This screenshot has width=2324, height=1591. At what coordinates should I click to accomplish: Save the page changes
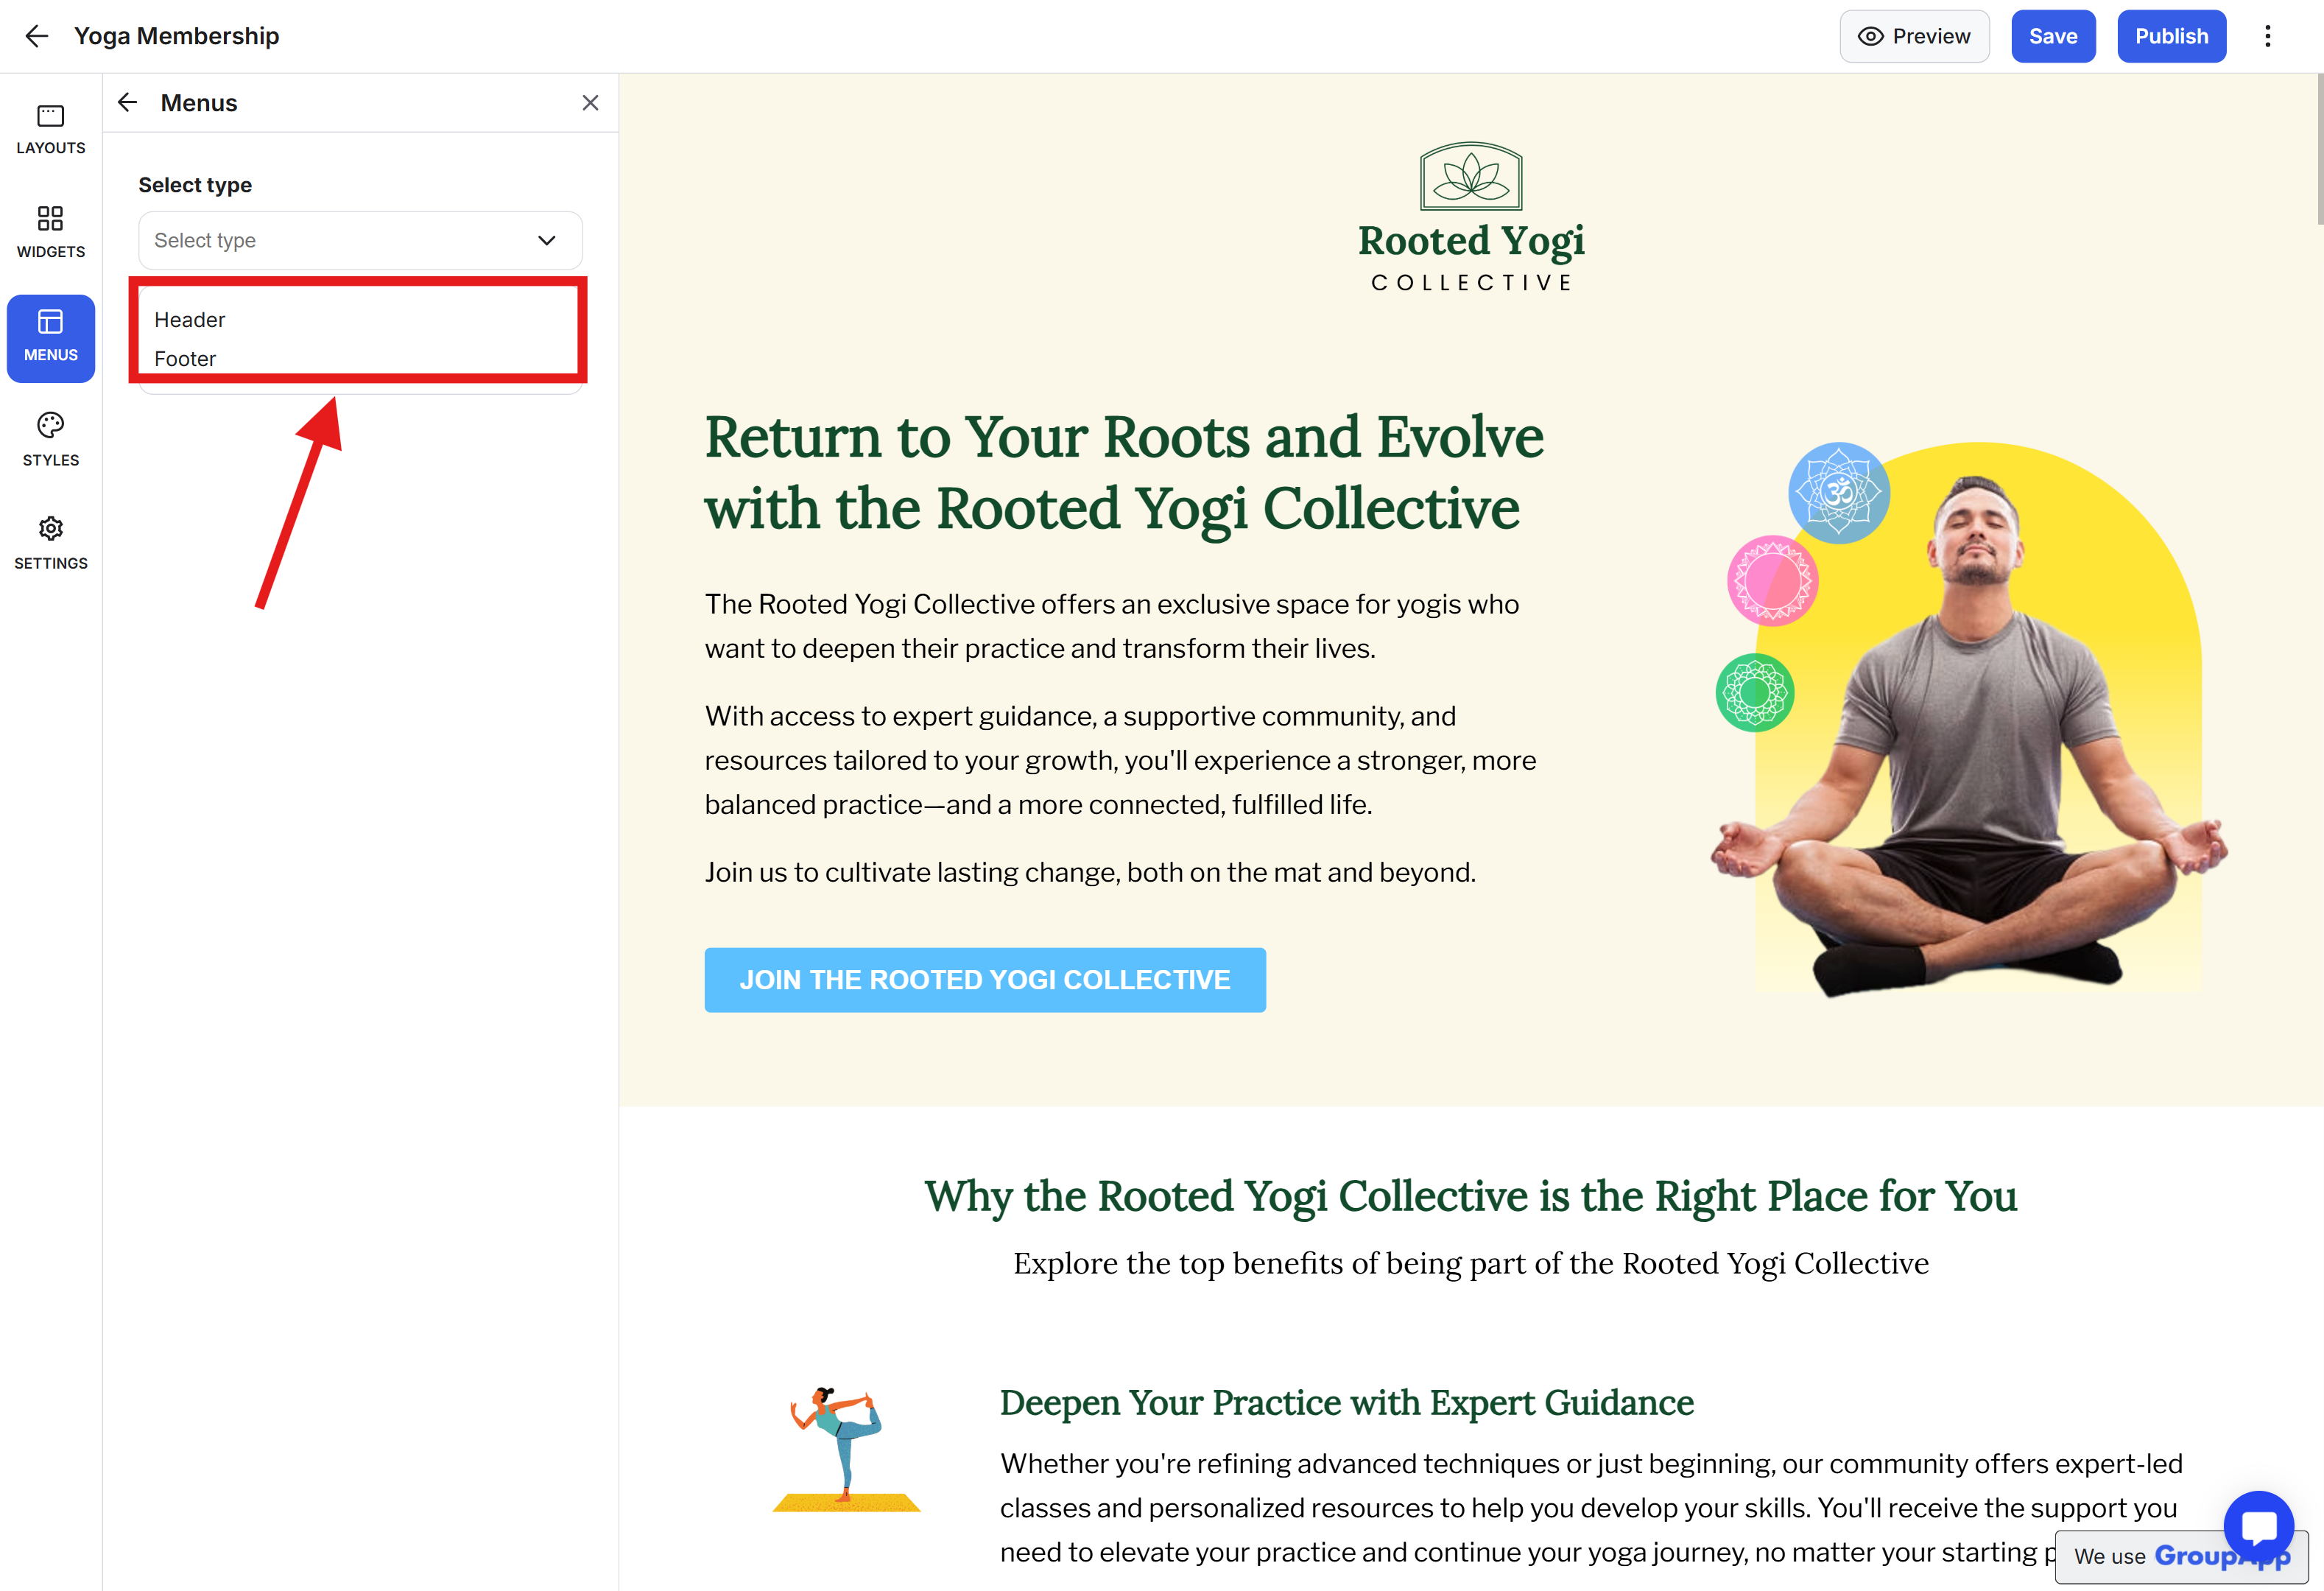2053,36
